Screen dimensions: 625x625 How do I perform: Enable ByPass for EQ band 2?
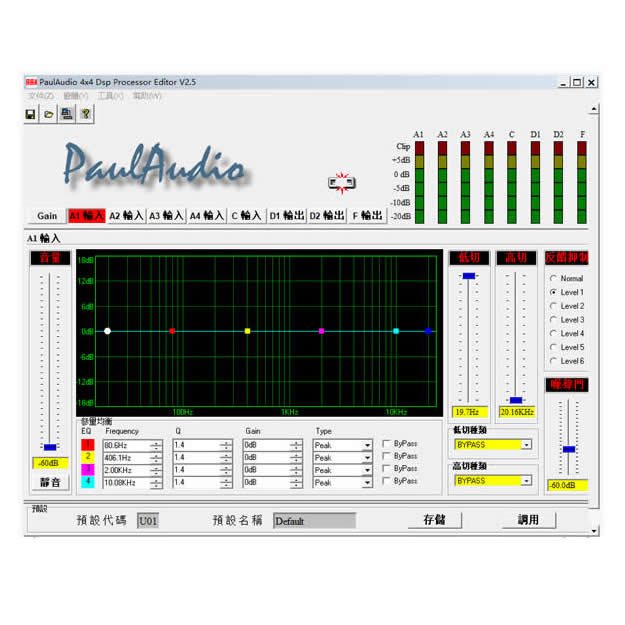point(386,456)
